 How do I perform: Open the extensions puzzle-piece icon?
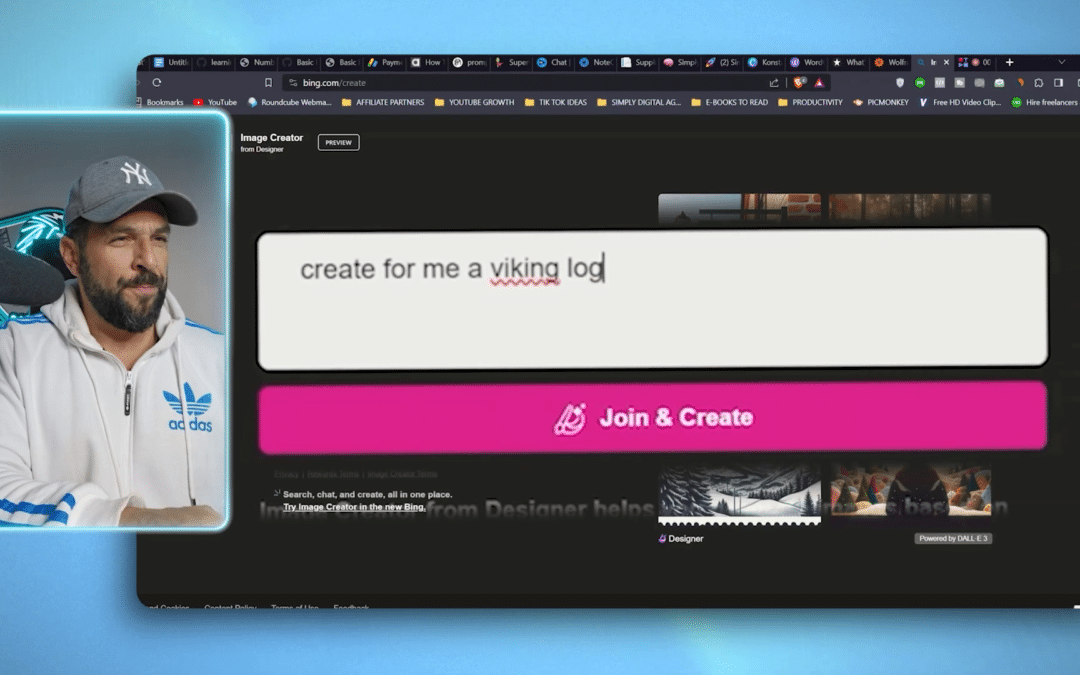tap(1039, 83)
